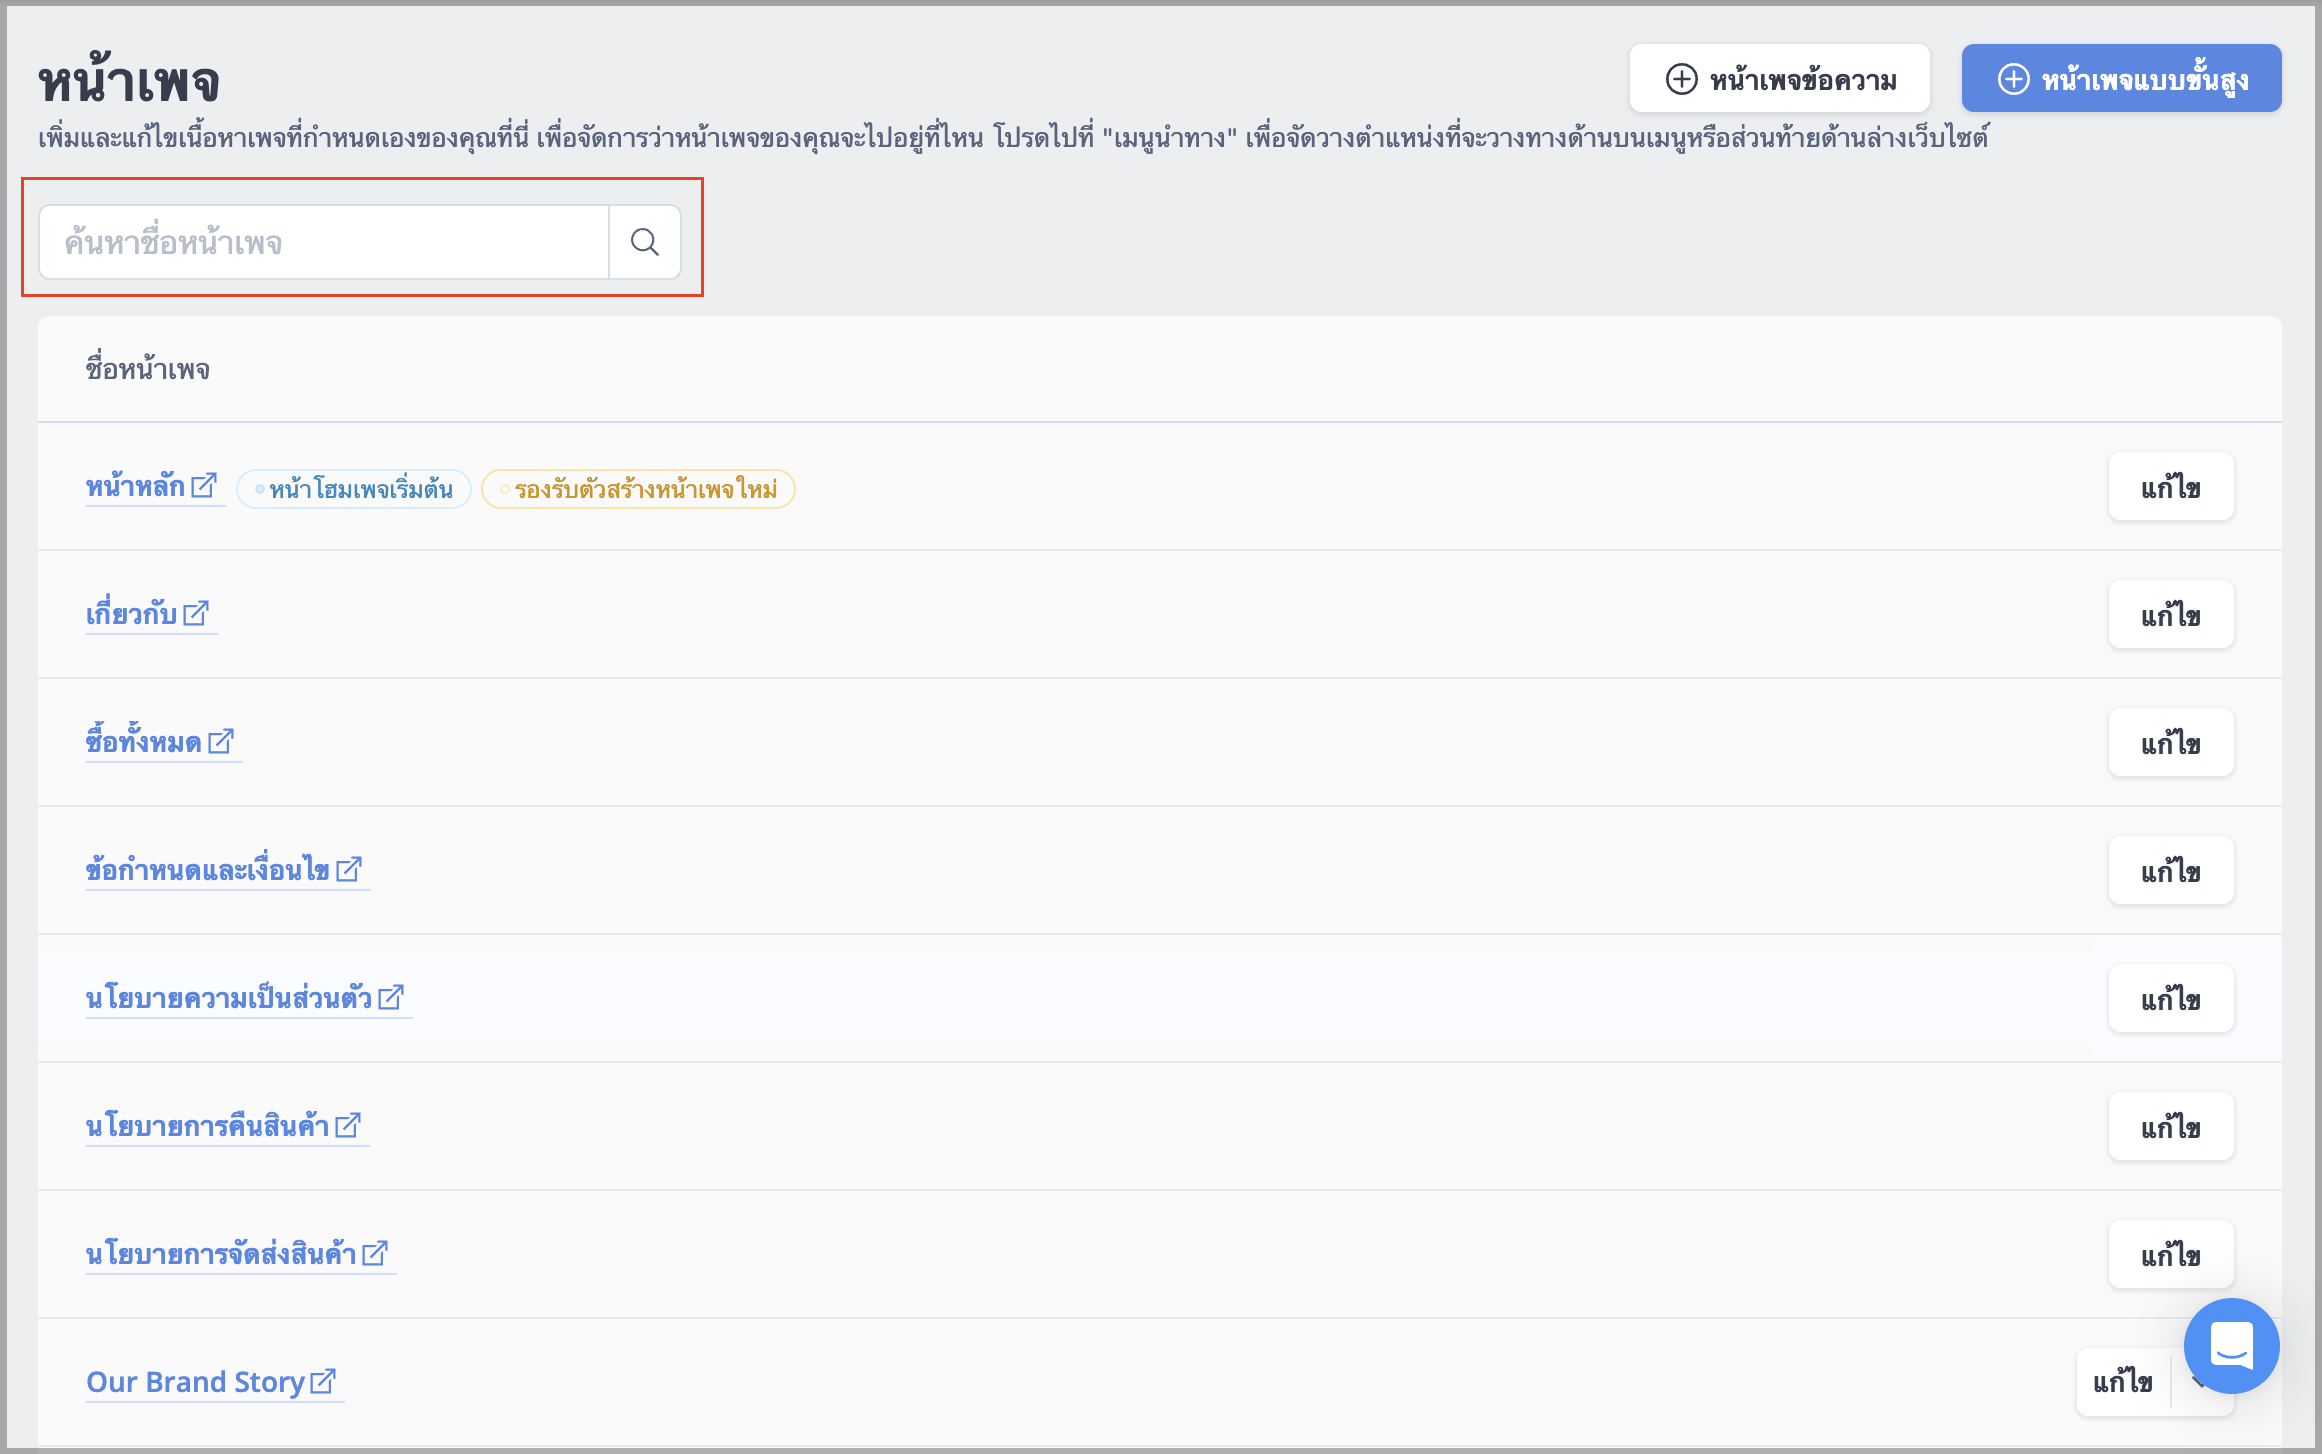The height and width of the screenshot is (1454, 2322).
Task: Open the หน้าหลัก page link
Action: click(x=135, y=487)
